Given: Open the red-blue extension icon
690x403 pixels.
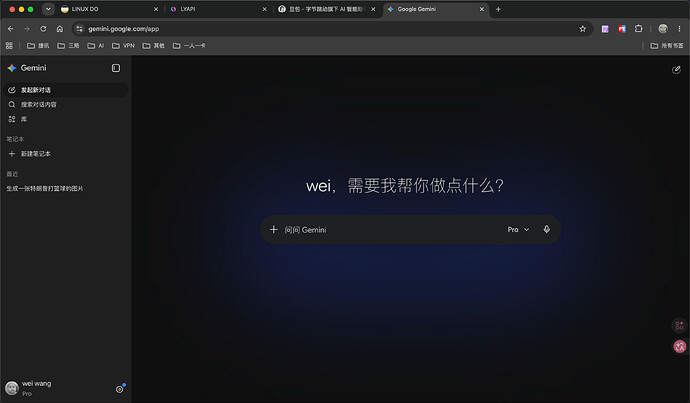Looking at the screenshot, I should (622, 29).
